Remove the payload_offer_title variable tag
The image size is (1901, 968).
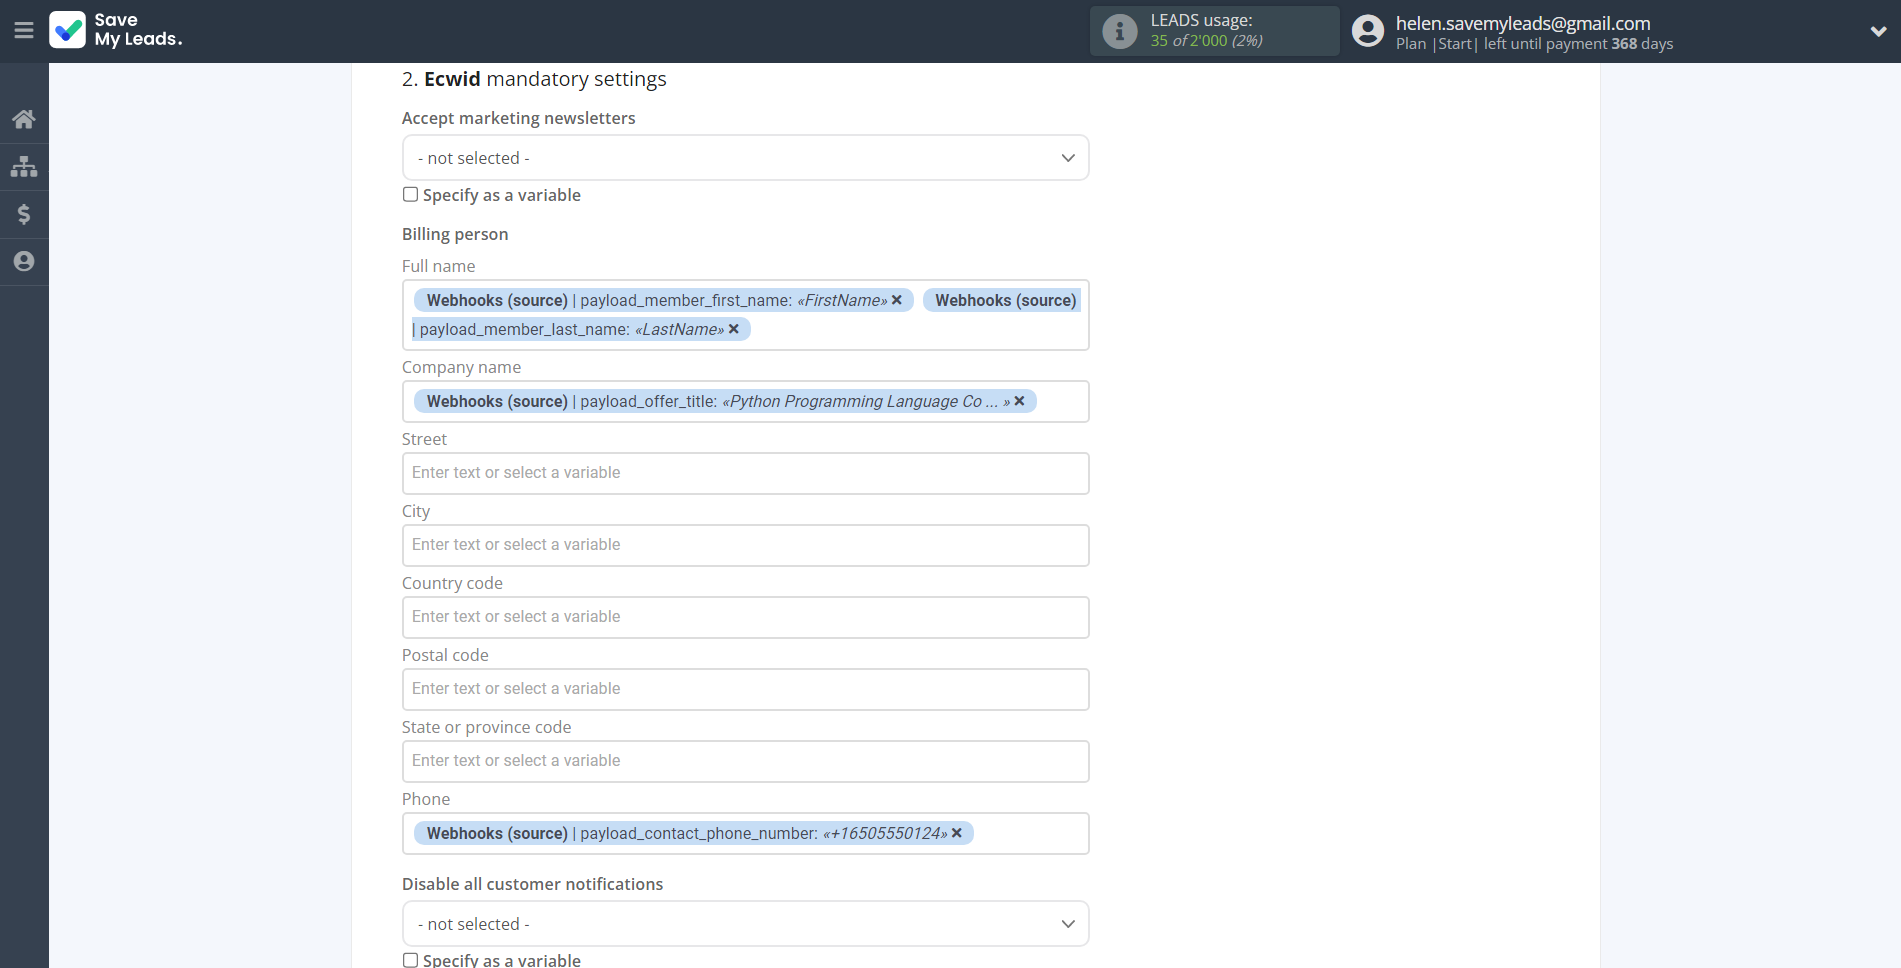pos(1020,401)
